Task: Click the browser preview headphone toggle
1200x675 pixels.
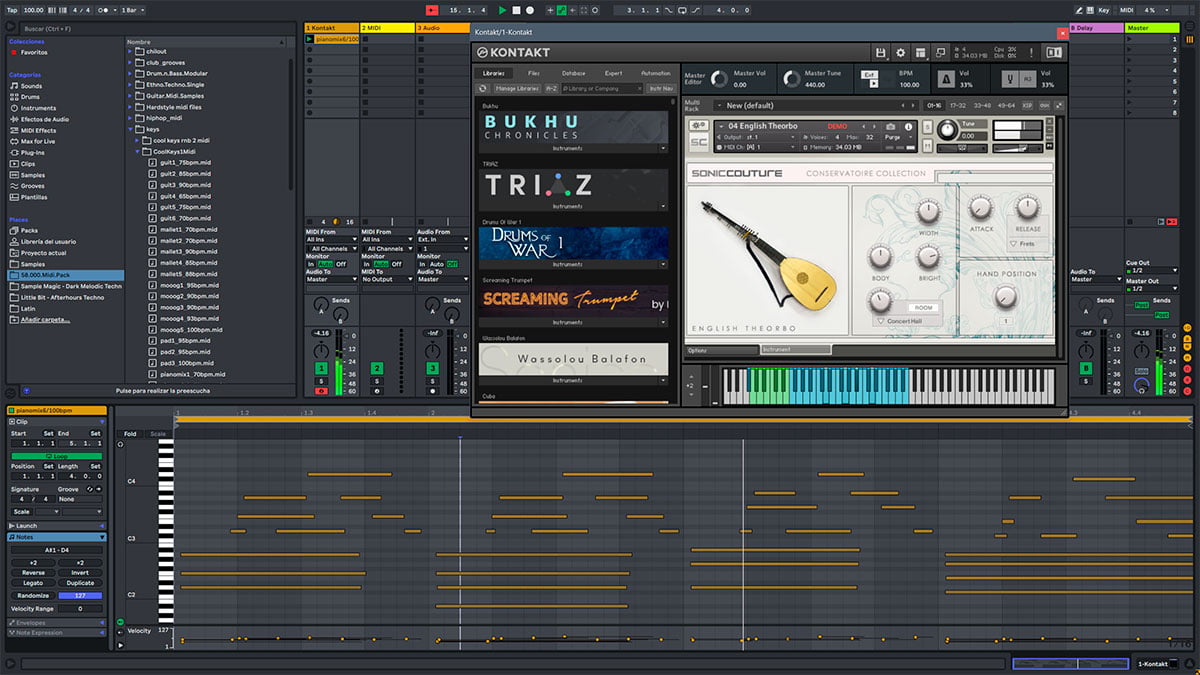Action: tap(26, 390)
